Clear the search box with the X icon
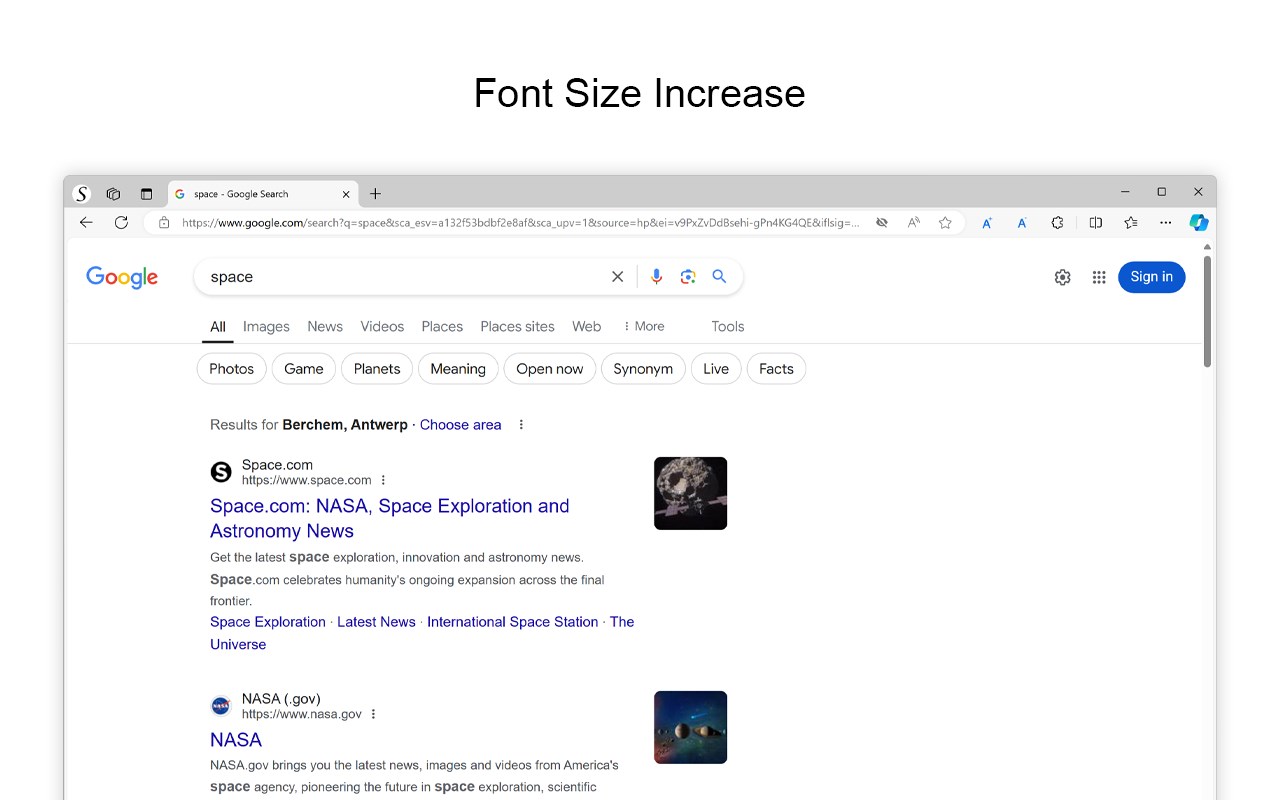The width and height of the screenshot is (1280, 800). click(617, 277)
